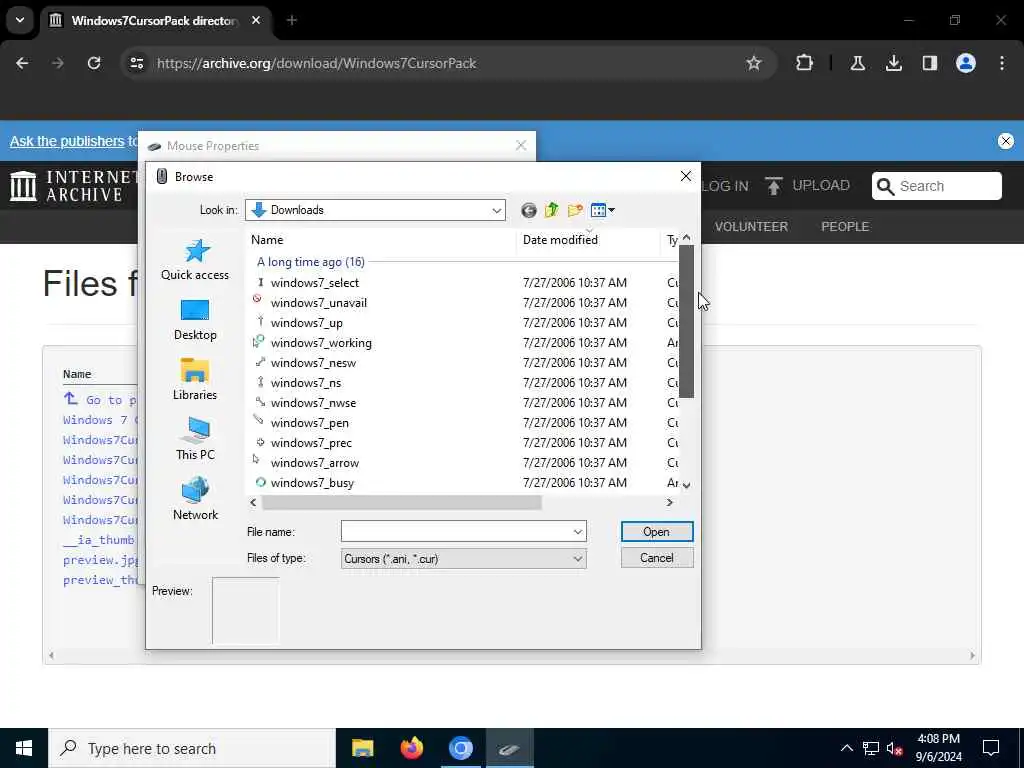Close the Browse dialog
Screen dimensions: 1024x768
click(x=686, y=176)
